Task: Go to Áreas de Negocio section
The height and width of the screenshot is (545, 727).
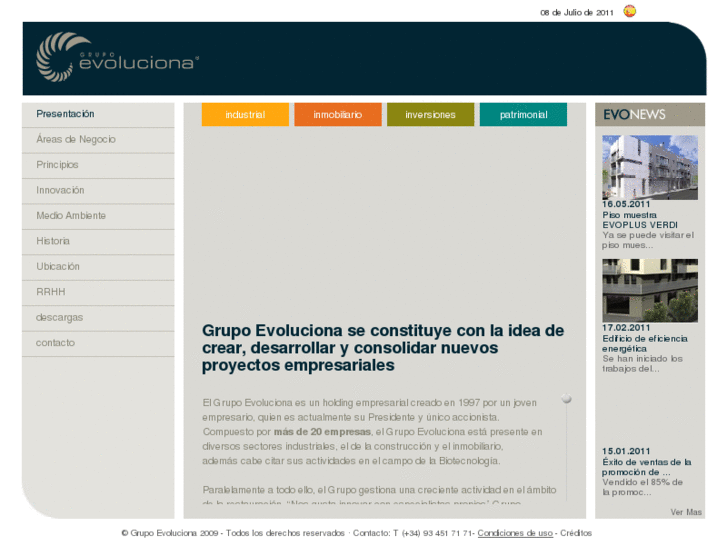Action: point(76,139)
